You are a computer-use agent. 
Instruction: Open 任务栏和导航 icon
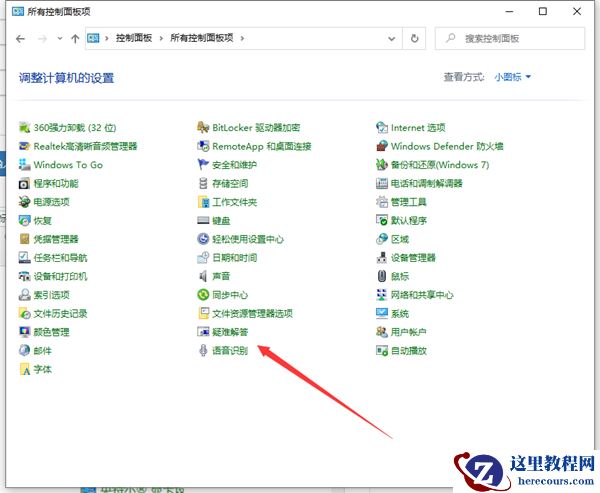click(24, 258)
